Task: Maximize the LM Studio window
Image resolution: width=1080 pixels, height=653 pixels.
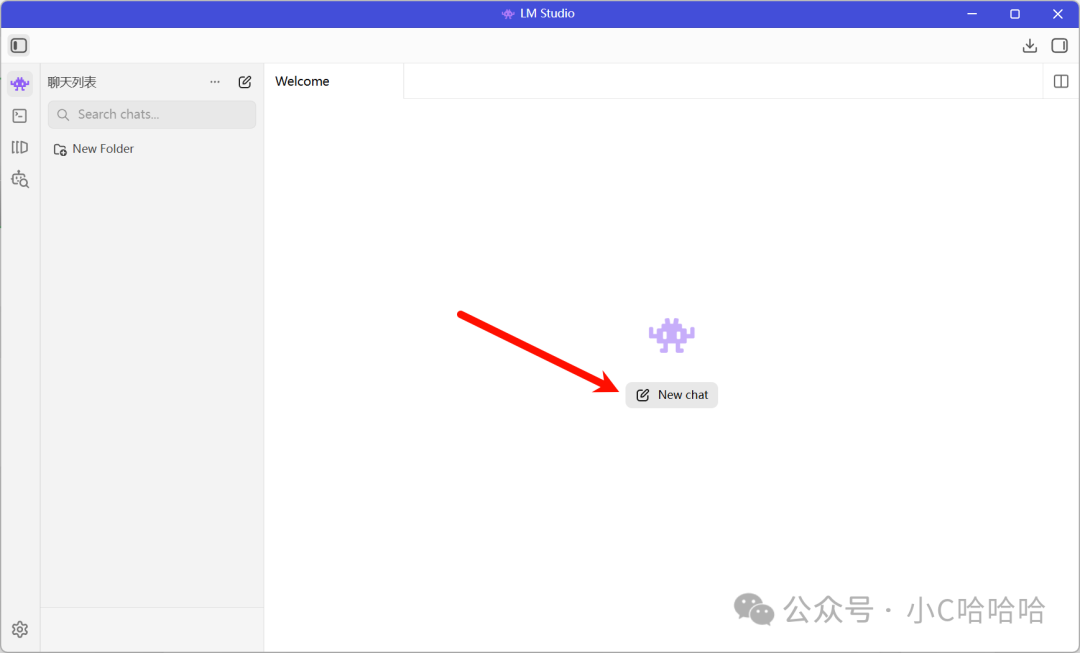Action: [1015, 14]
